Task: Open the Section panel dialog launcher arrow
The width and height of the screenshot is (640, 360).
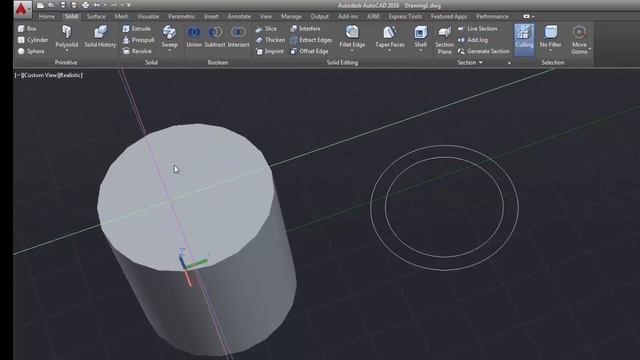Action: pyautogui.click(x=509, y=63)
